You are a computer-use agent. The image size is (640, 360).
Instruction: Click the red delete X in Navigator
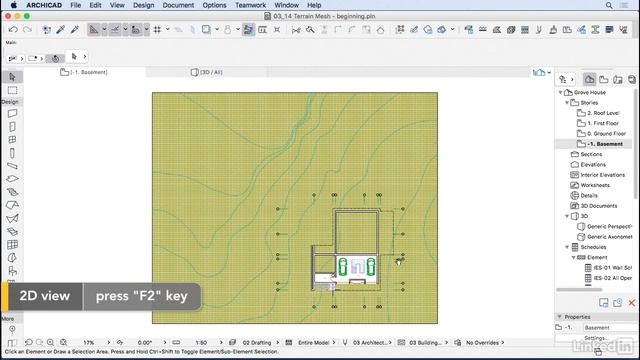click(631, 302)
